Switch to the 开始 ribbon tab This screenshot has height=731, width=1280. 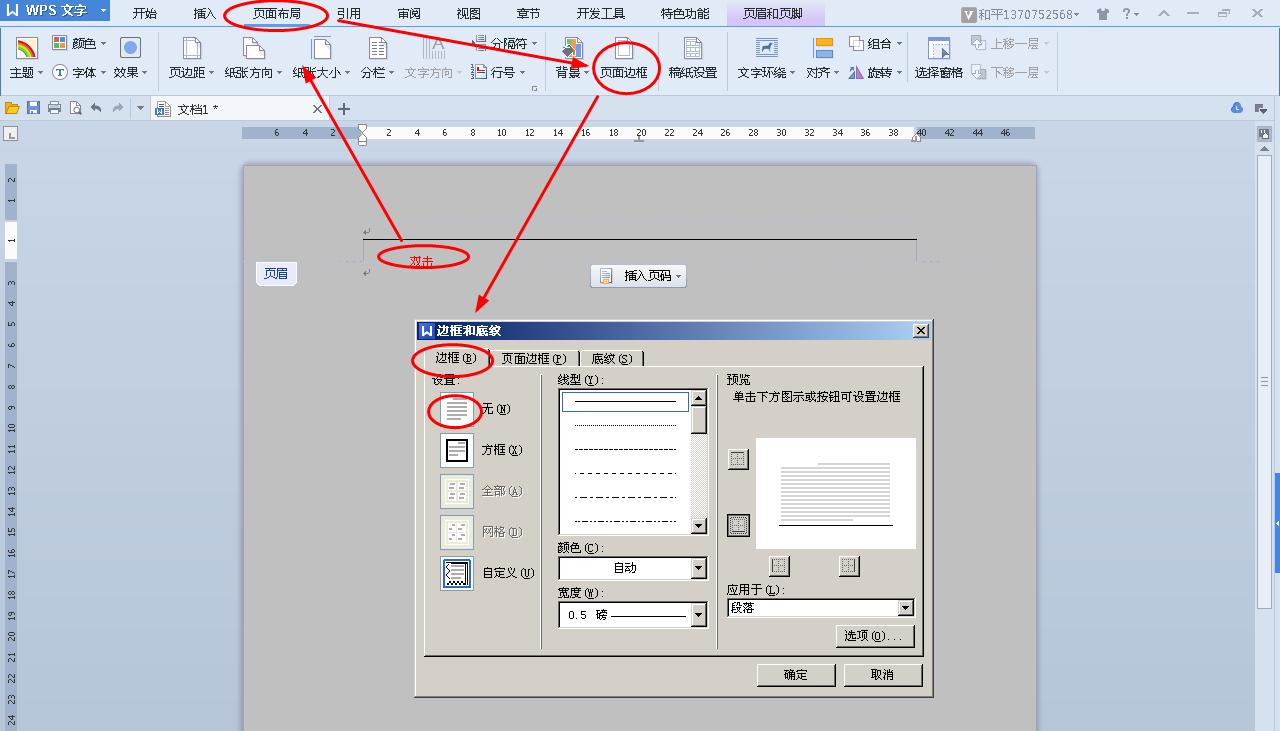(x=145, y=14)
